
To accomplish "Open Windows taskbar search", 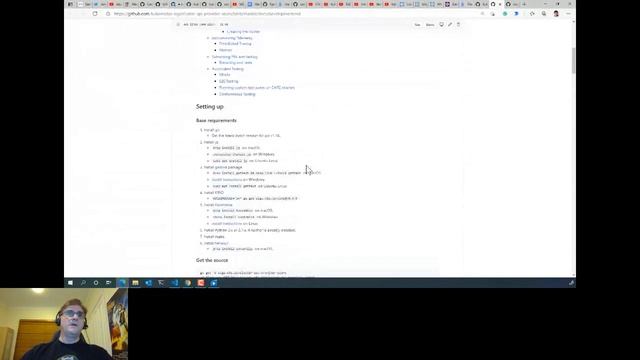I will coord(83,282).
